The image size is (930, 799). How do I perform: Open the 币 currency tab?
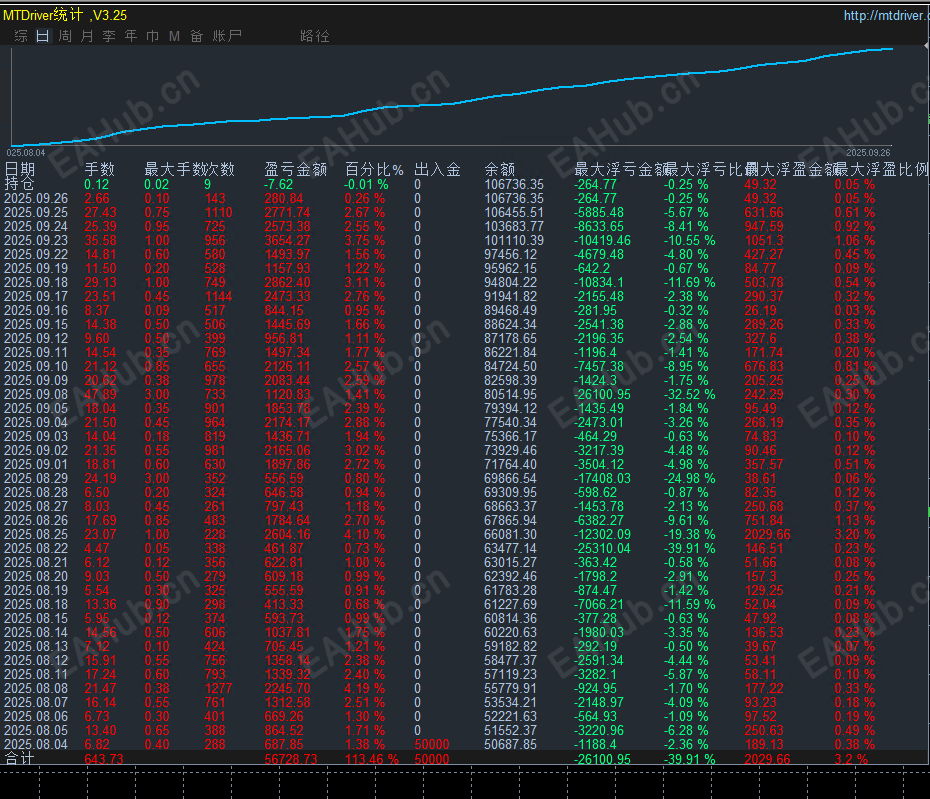152,36
